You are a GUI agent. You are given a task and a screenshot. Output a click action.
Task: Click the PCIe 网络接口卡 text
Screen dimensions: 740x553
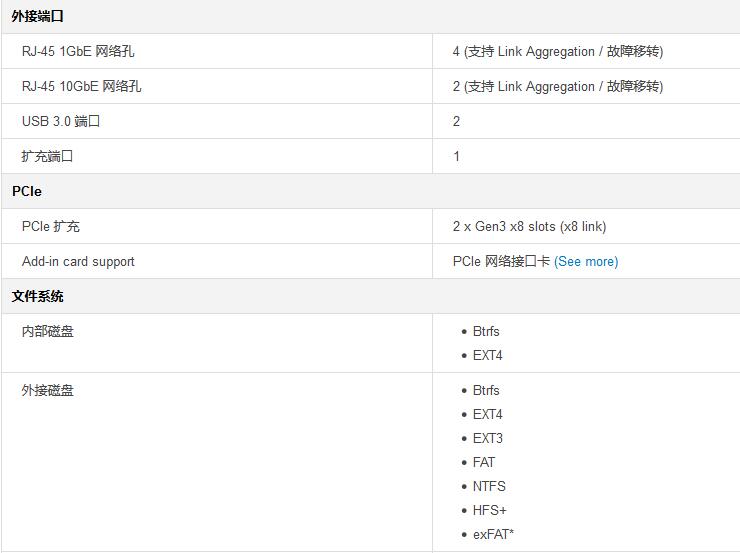coord(501,261)
